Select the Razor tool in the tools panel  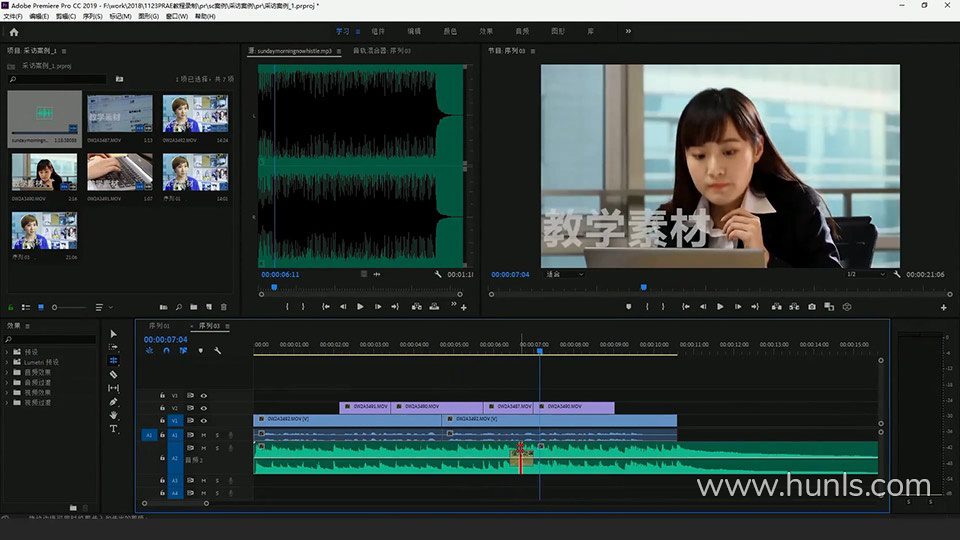pyautogui.click(x=113, y=374)
